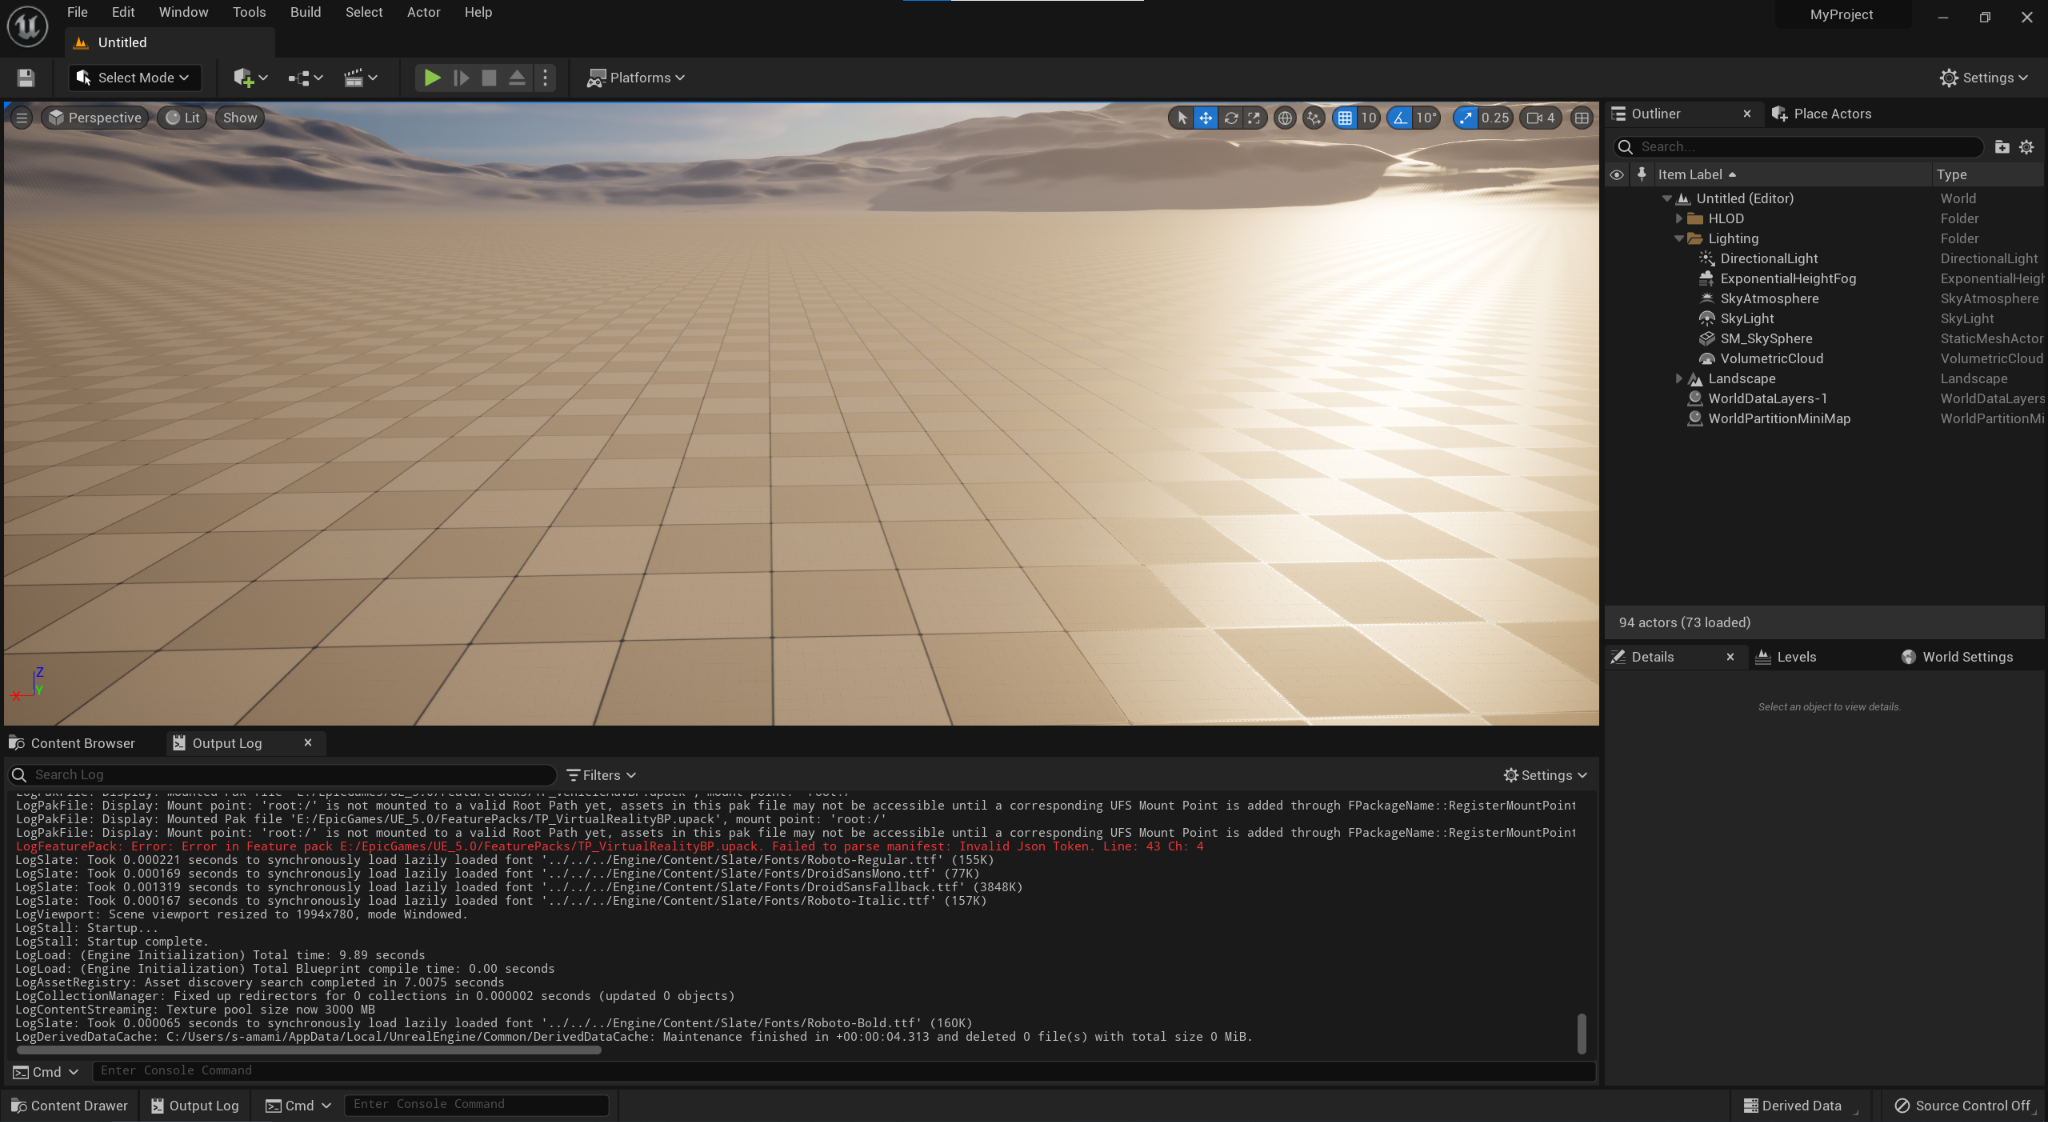Collapse the Lighting folder in Outliner
This screenshot has width=2048, height=1122.
tap(1680, 238)
